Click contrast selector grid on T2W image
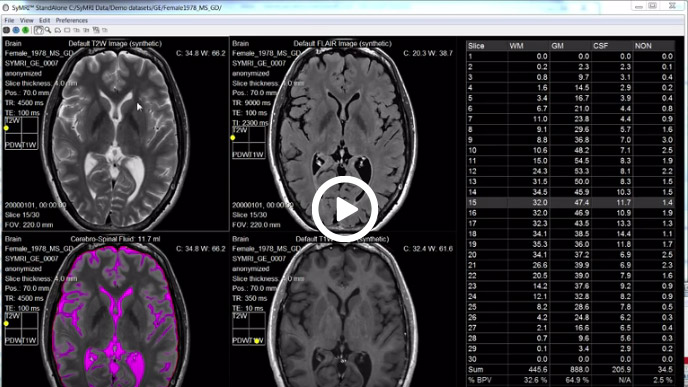 pos(21,133)
